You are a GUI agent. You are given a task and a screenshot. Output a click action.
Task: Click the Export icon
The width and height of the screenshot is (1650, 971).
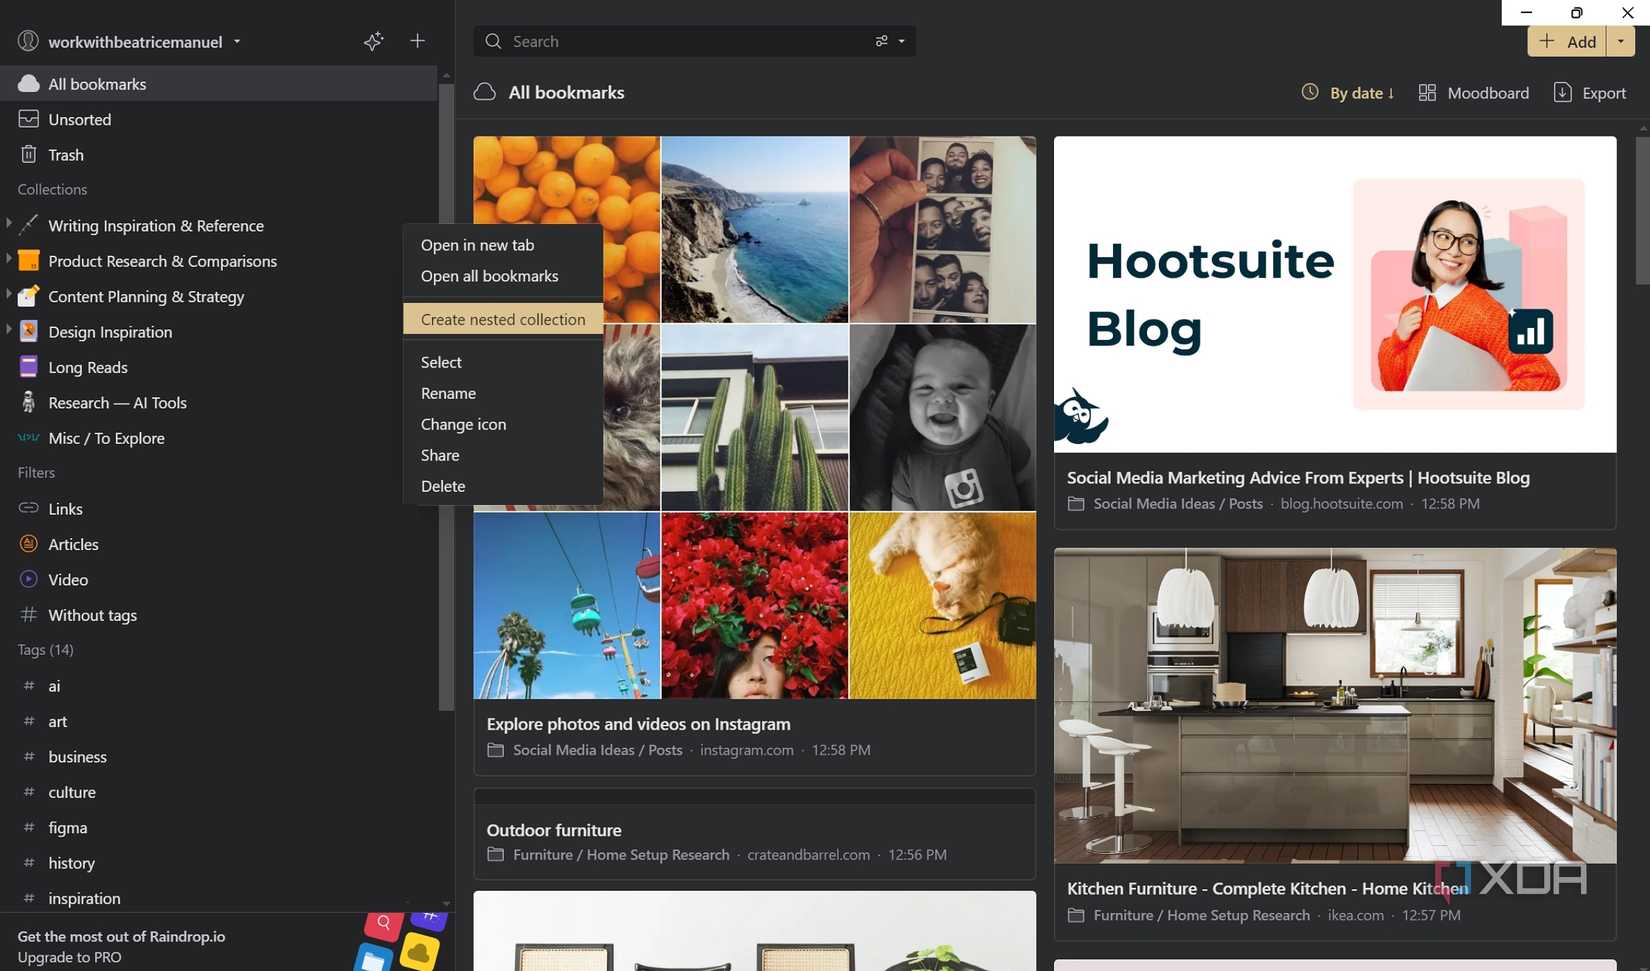pos(1564,92)
